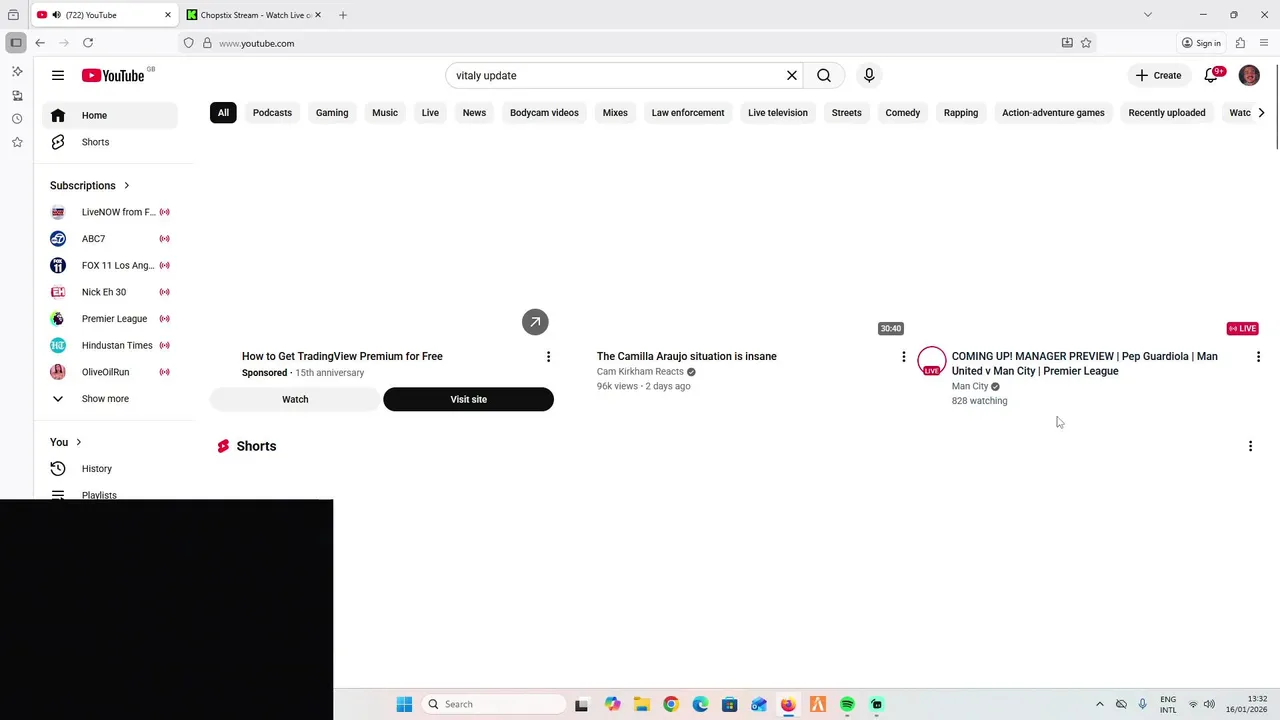The image size is (1280, 720).
Task: Open LiveNOW from FOX subscription
Action: (110, 212)
